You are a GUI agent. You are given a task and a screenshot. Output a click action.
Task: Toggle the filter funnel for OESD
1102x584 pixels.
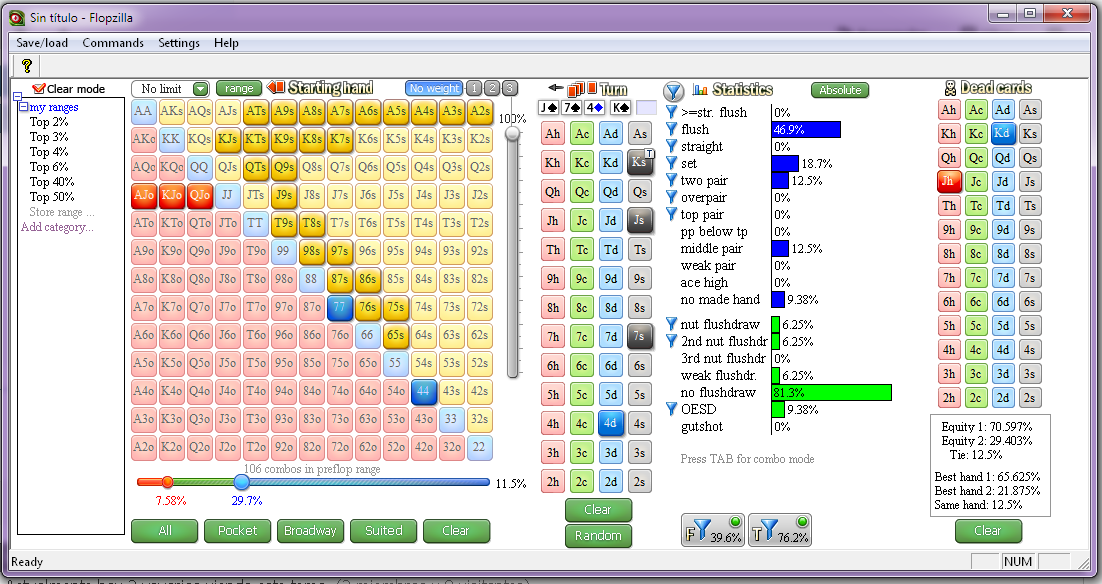pos(671,409)
